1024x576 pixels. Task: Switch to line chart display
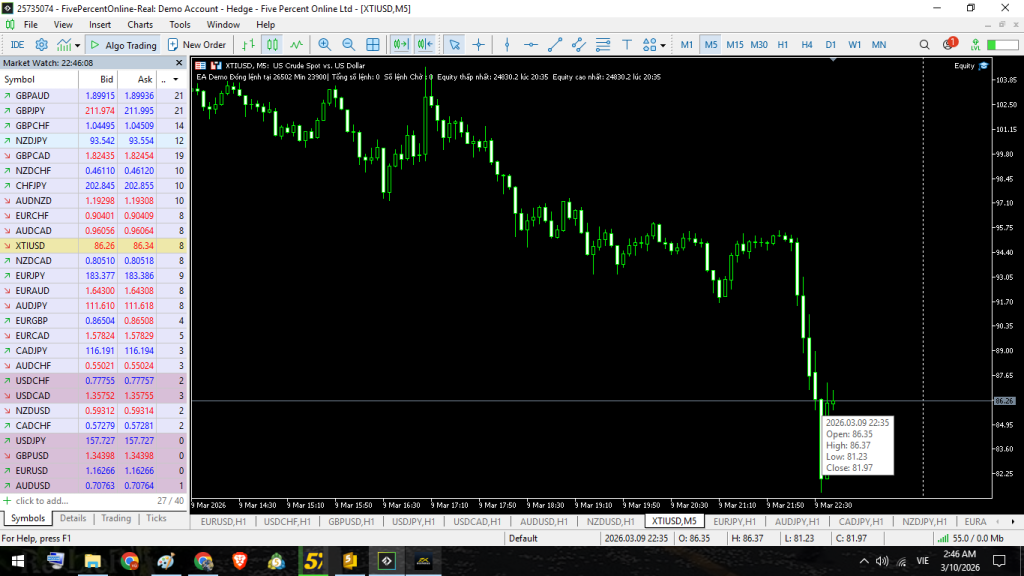pos(296,44)
